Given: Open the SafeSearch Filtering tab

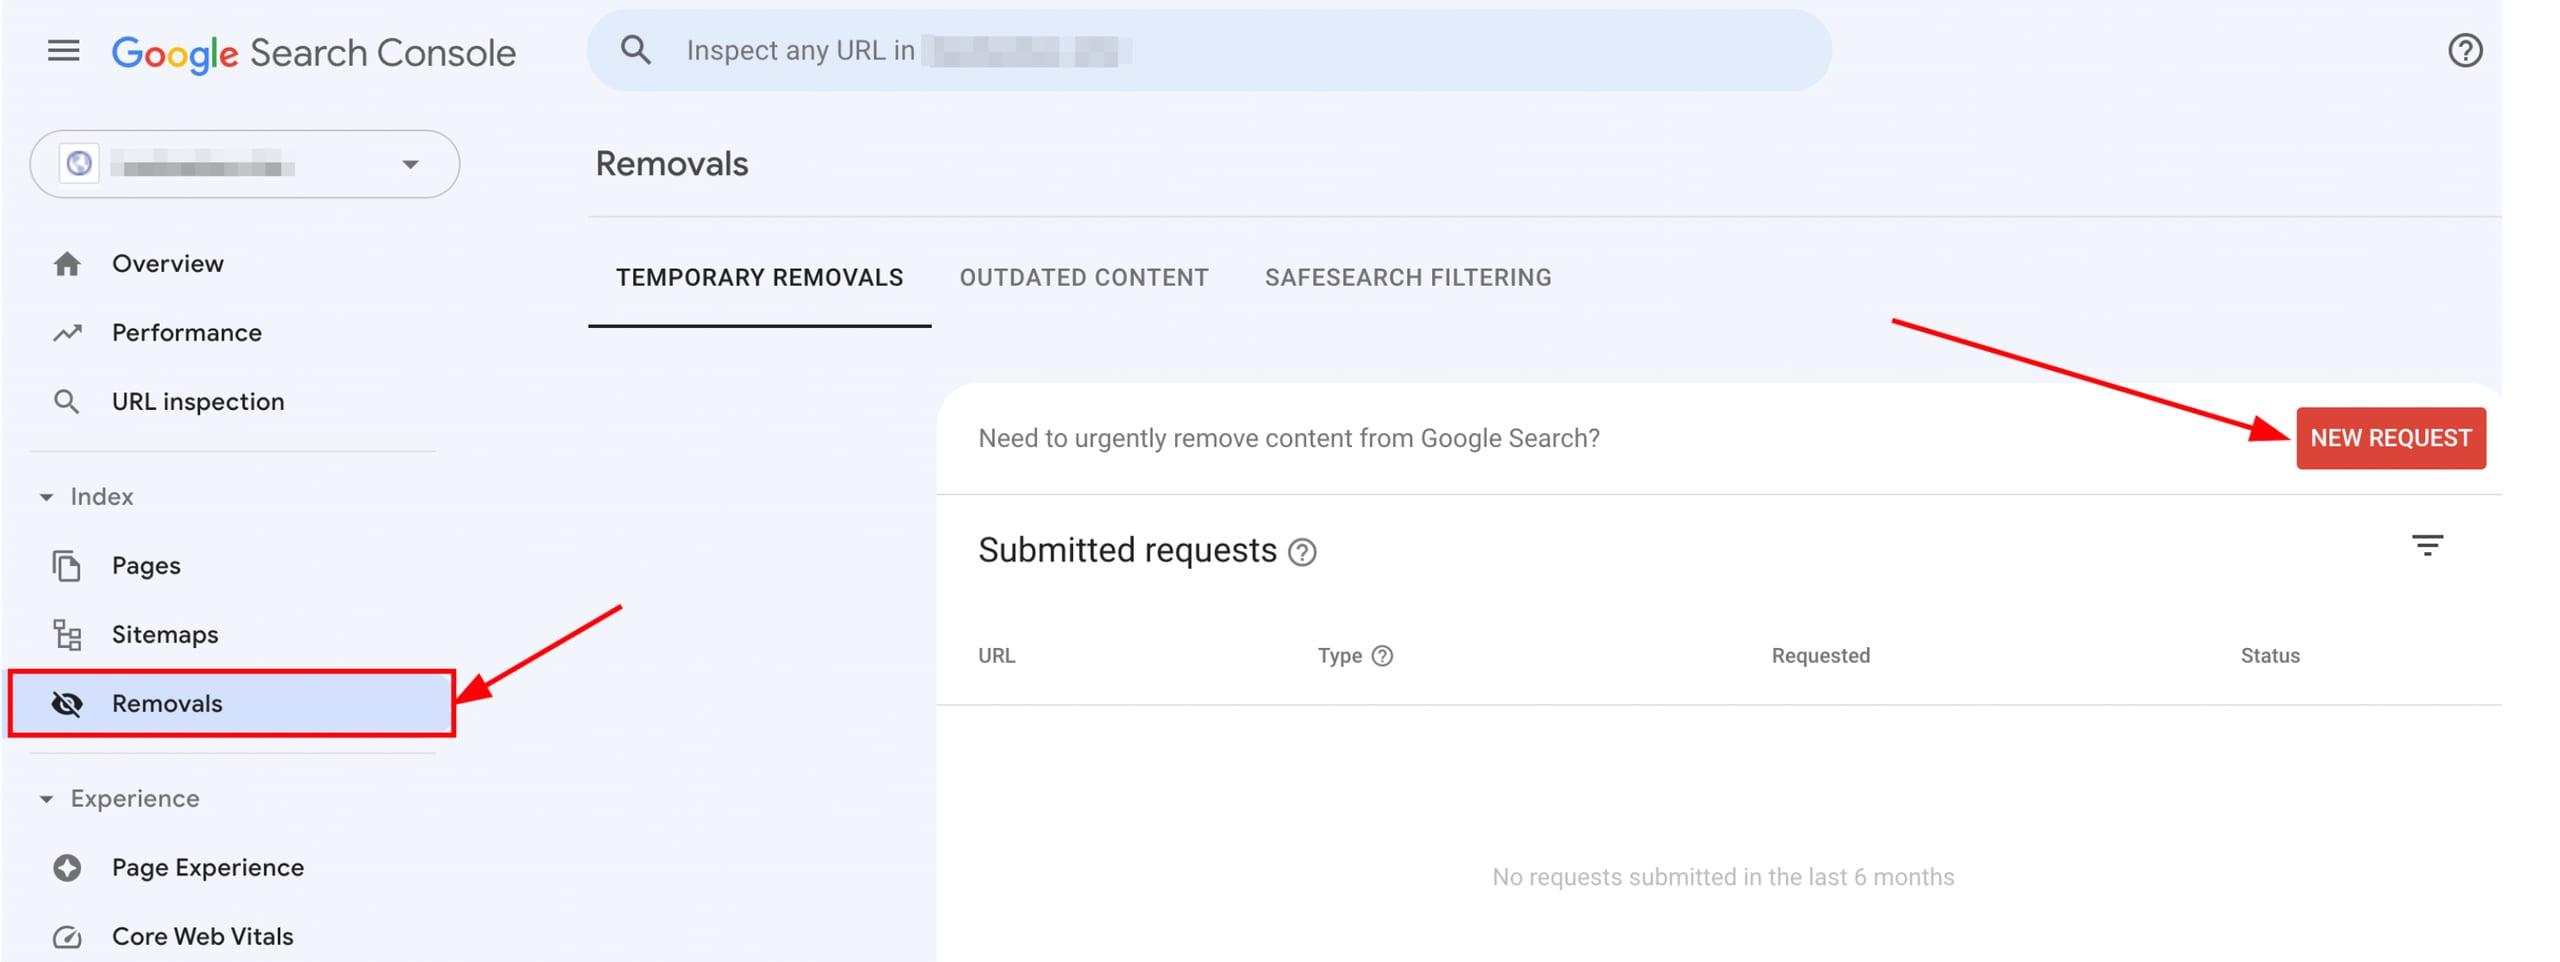Looking at the screenshot, I should 1409,277.
